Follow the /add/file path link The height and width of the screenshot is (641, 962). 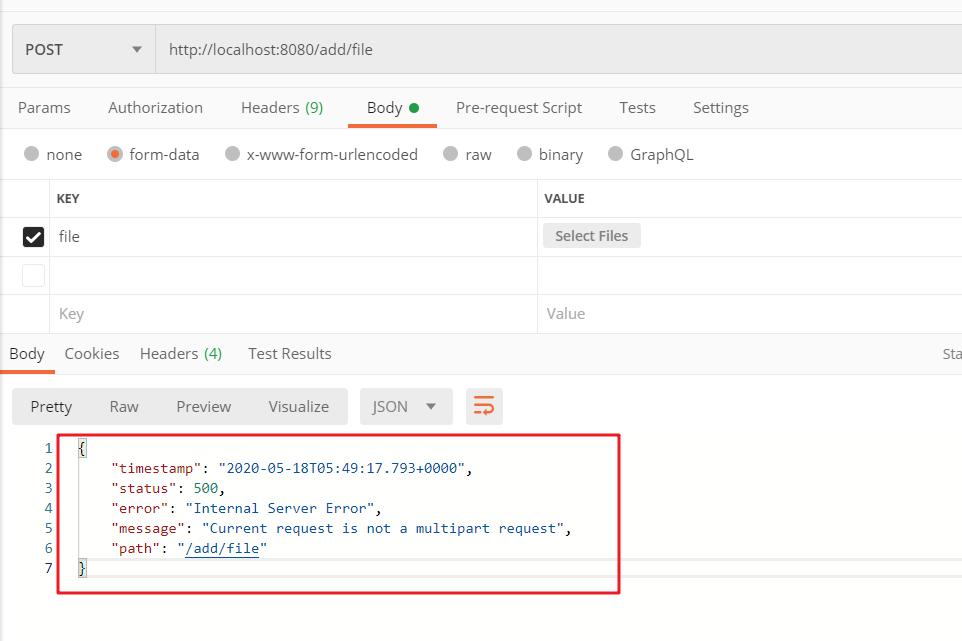[x=222, y=548]
